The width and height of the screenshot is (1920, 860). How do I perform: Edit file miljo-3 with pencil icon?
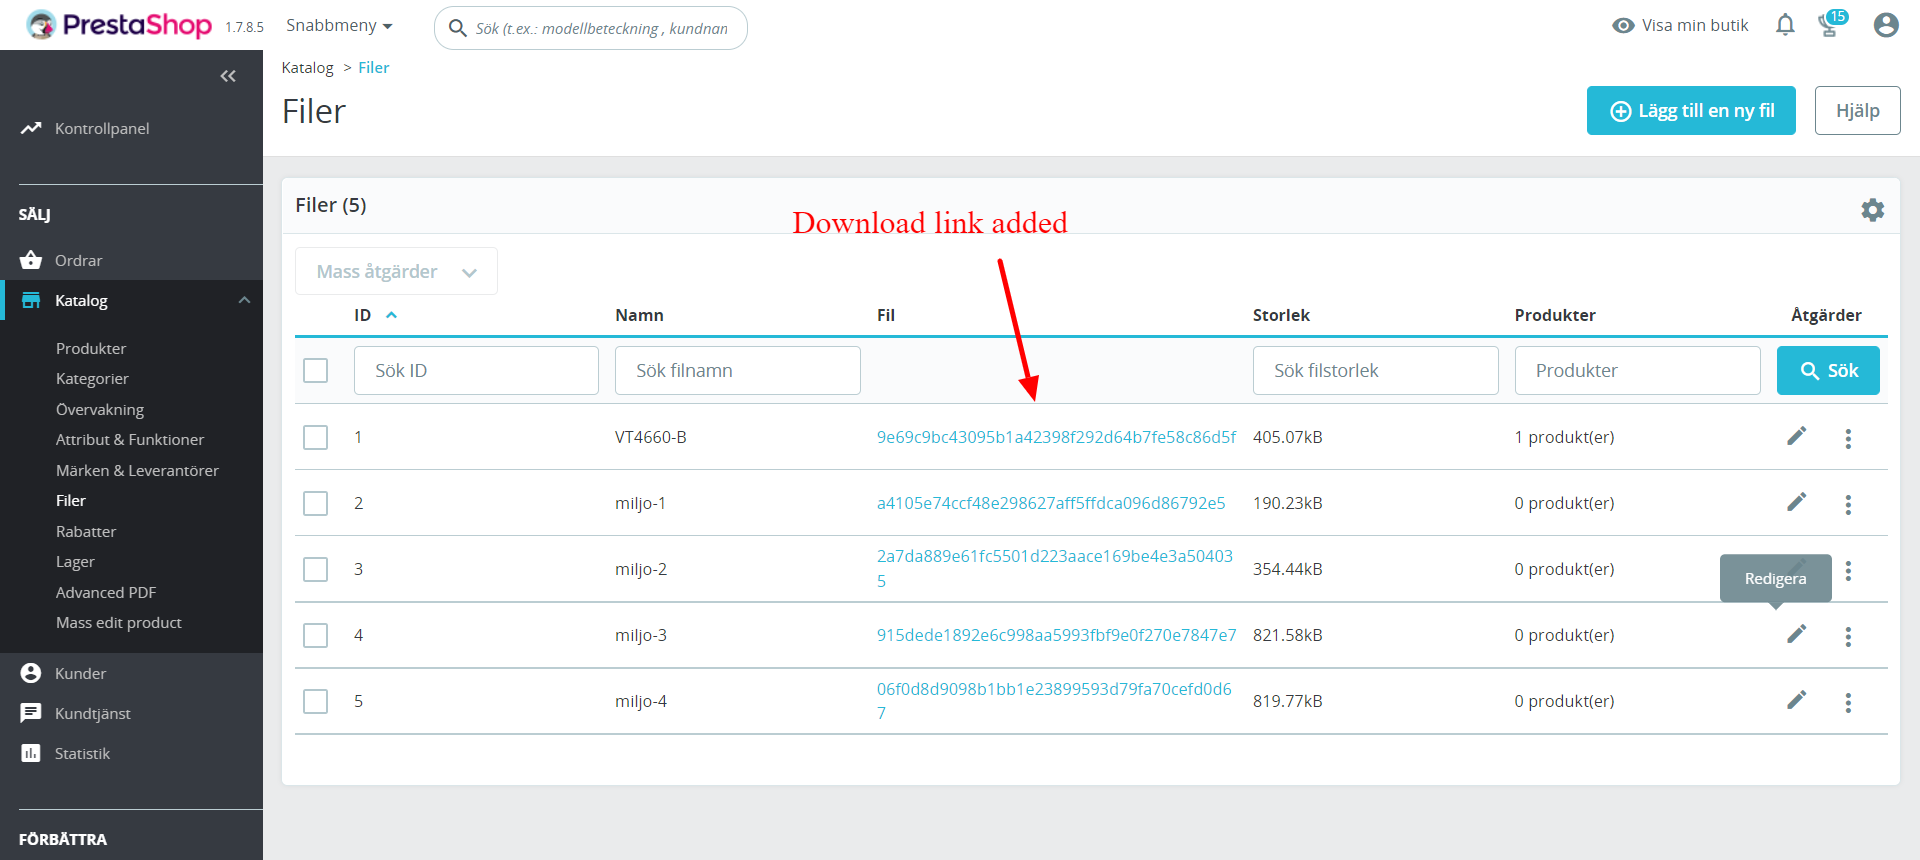pos(1797,634)
